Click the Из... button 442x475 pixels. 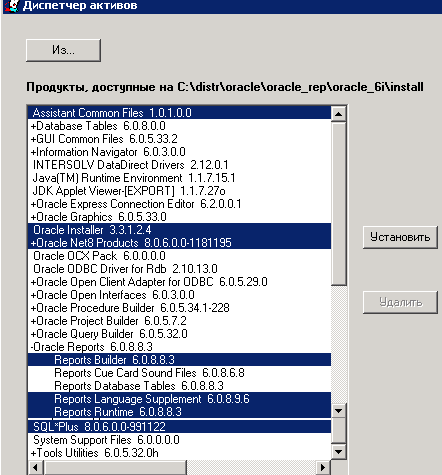63,50
